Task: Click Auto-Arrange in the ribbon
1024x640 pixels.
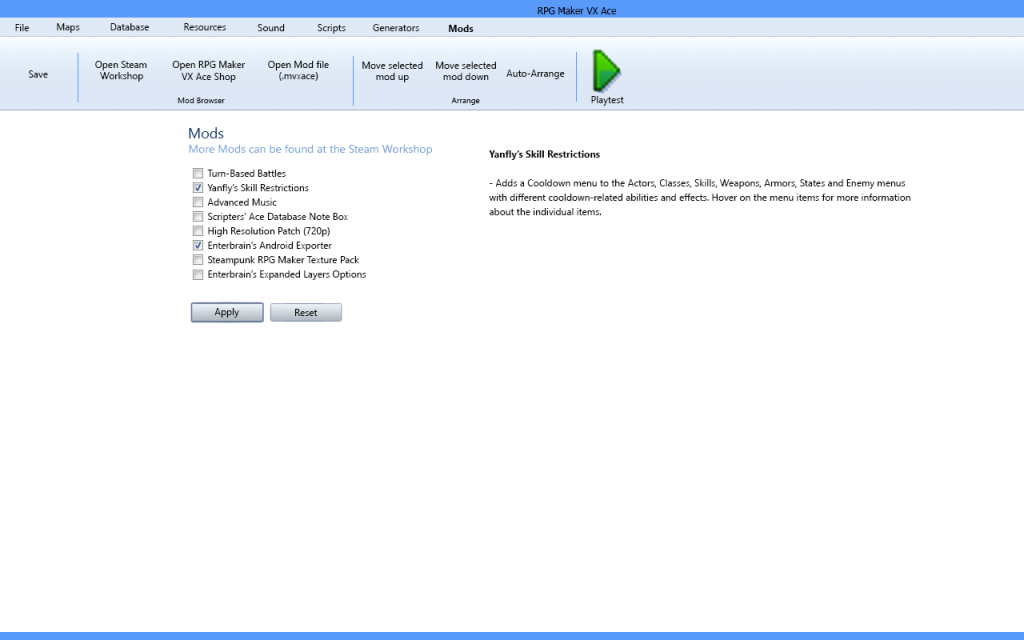Action: coord(535,74)
